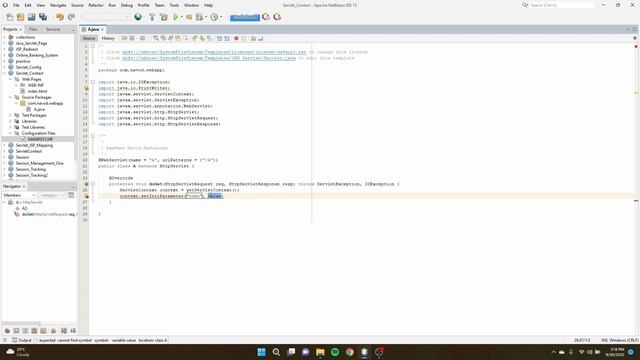640x360 pixels.
Task: Collapse the Web Pages folder
Action: click(x=11, y=79)
